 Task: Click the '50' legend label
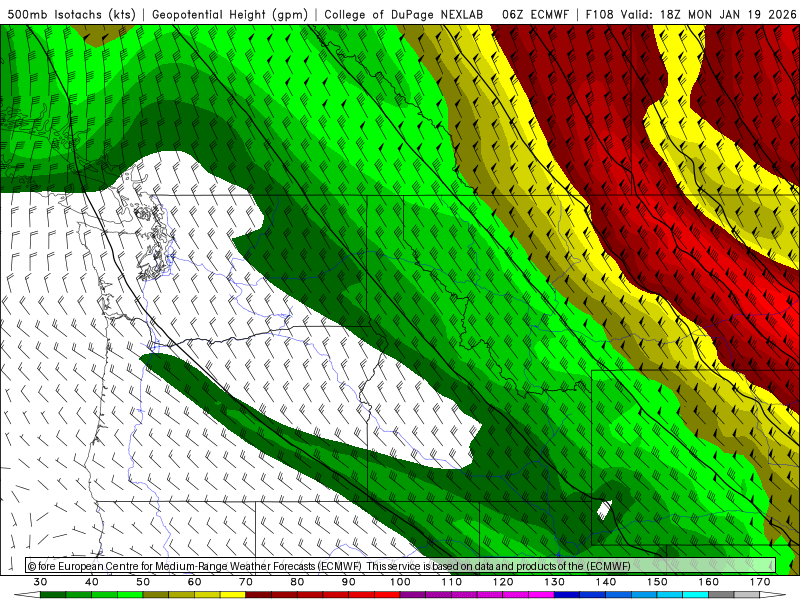[143, 582]
